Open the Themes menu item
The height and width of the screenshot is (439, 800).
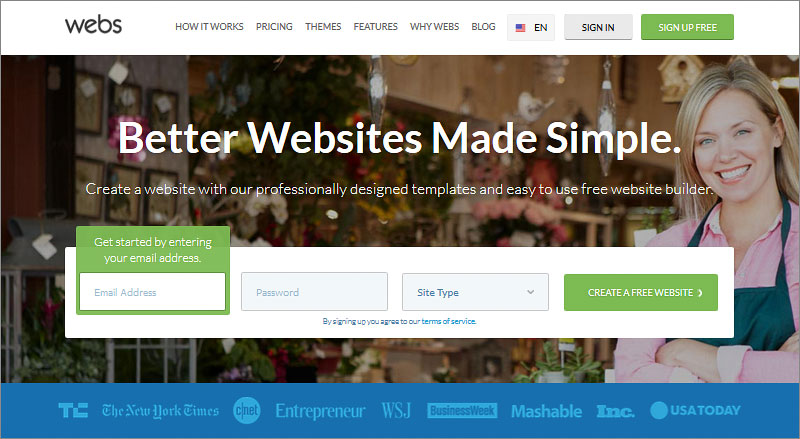tap(323, 27)
